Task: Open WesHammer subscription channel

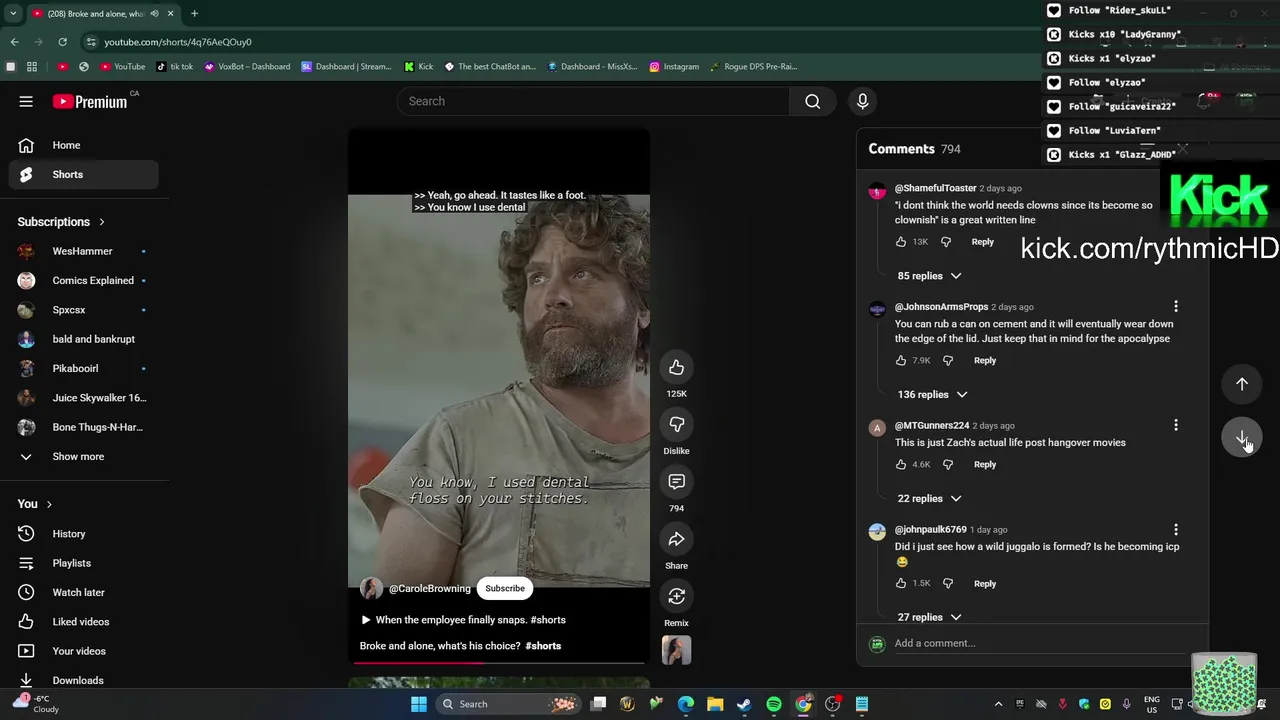Action: pos(84,252)
